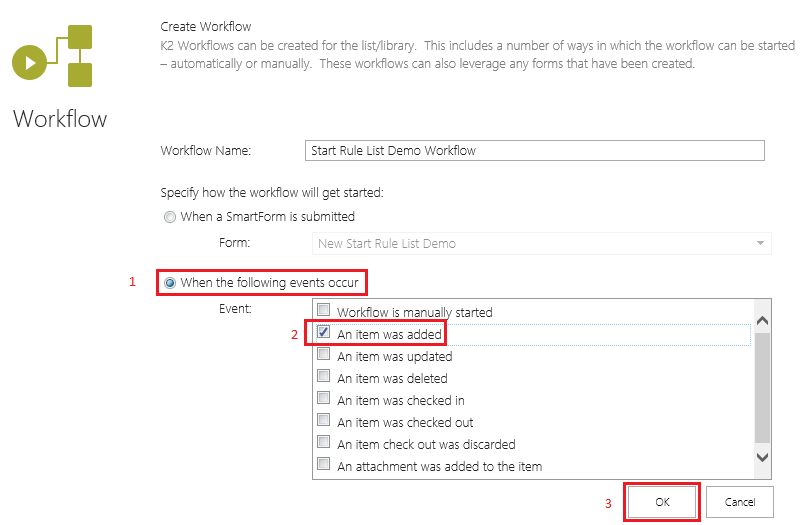Viewport: 801px width, 525px height.
Task: Uncheck 'An item was added' checkbox
Action: point(324,333)
